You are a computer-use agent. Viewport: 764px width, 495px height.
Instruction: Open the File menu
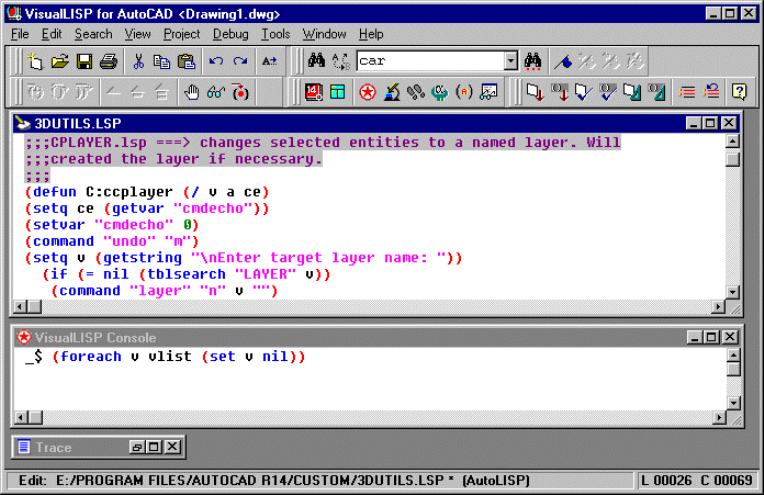[20, 34]
